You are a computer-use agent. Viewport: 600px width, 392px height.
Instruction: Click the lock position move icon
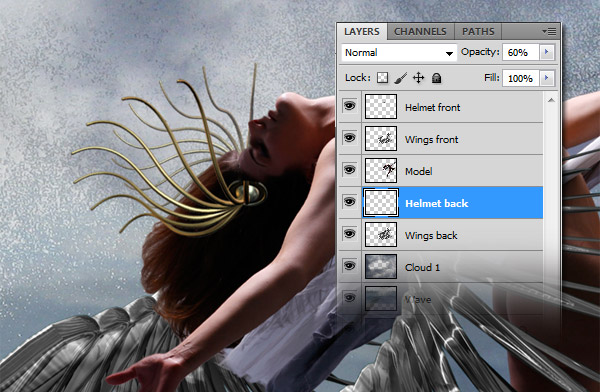[x=418, y=78]
